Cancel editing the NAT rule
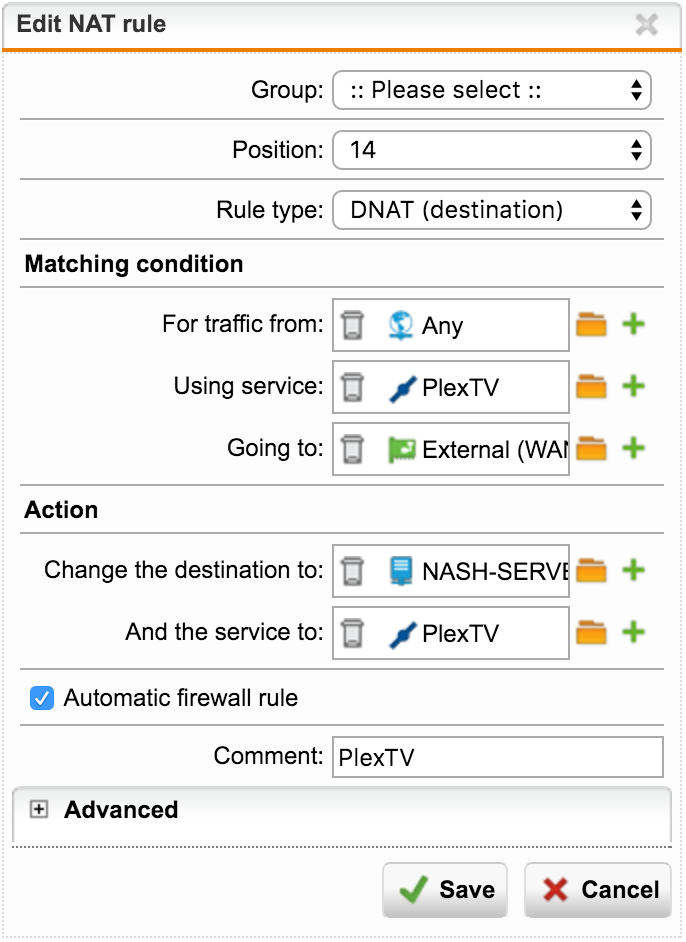 (598, 890)
